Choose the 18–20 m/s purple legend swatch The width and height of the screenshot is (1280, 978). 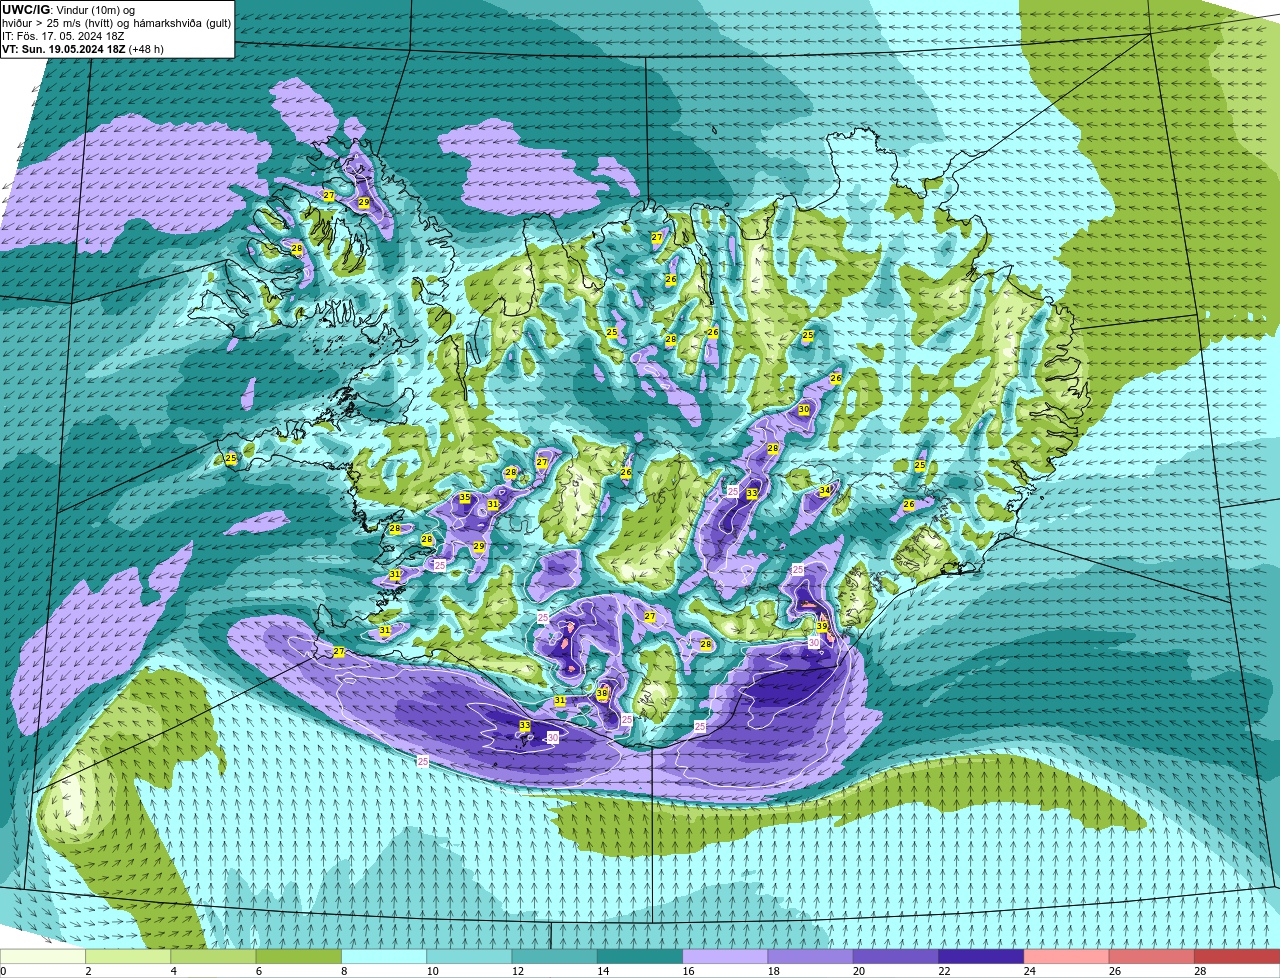[811, 957]
